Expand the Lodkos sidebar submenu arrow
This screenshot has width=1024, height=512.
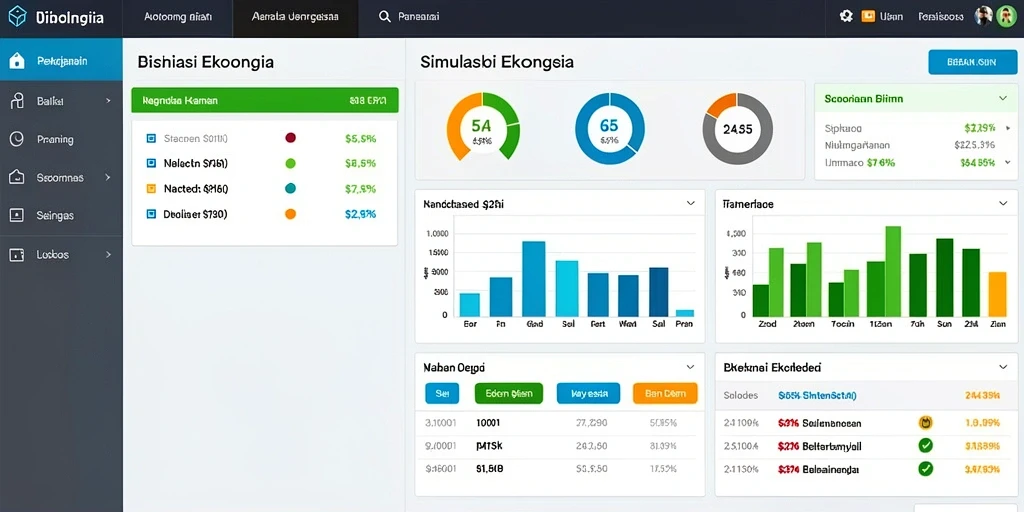[x=108, y=255]
